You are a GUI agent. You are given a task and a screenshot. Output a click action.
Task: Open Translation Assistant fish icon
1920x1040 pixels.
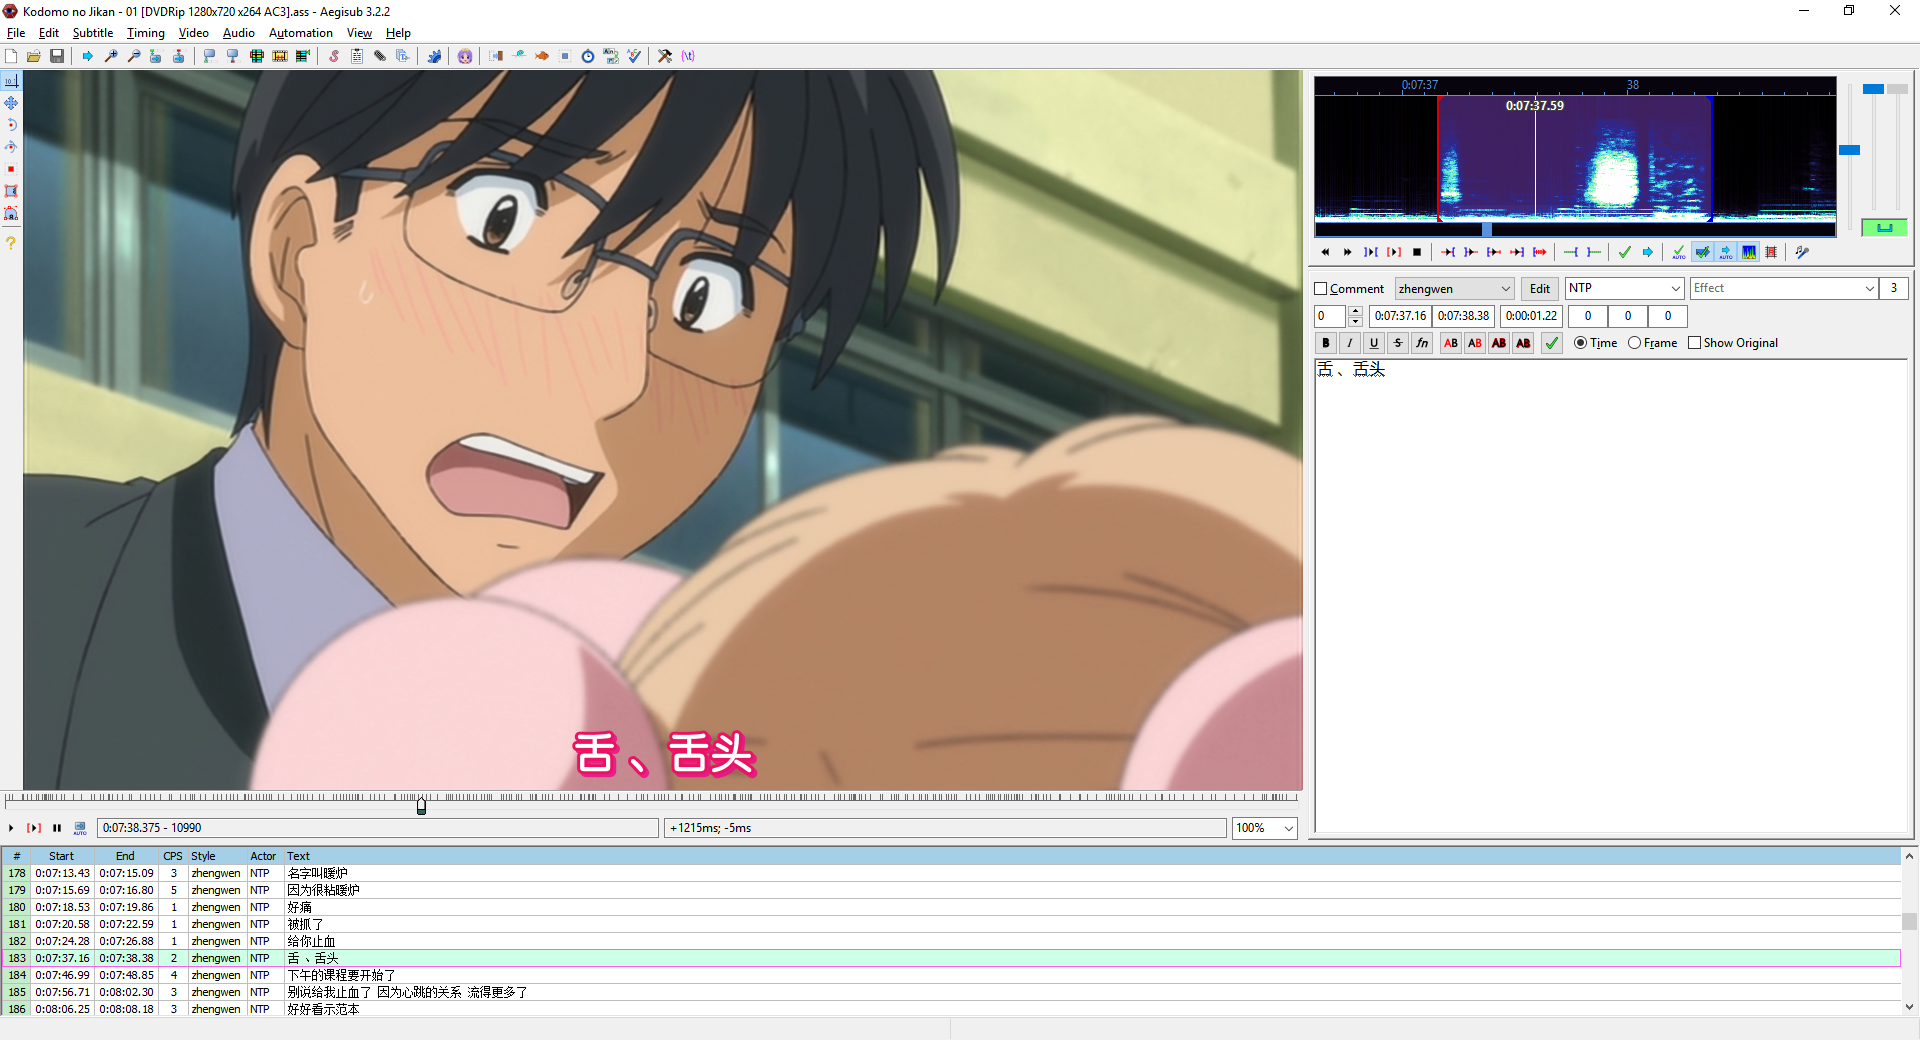[x=542, y=56]
